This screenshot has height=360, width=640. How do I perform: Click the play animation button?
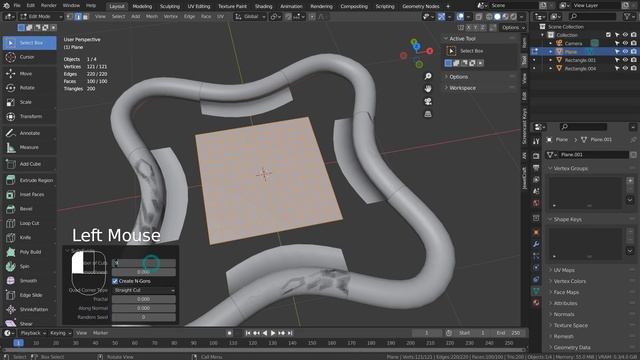(x=273, y=333)
